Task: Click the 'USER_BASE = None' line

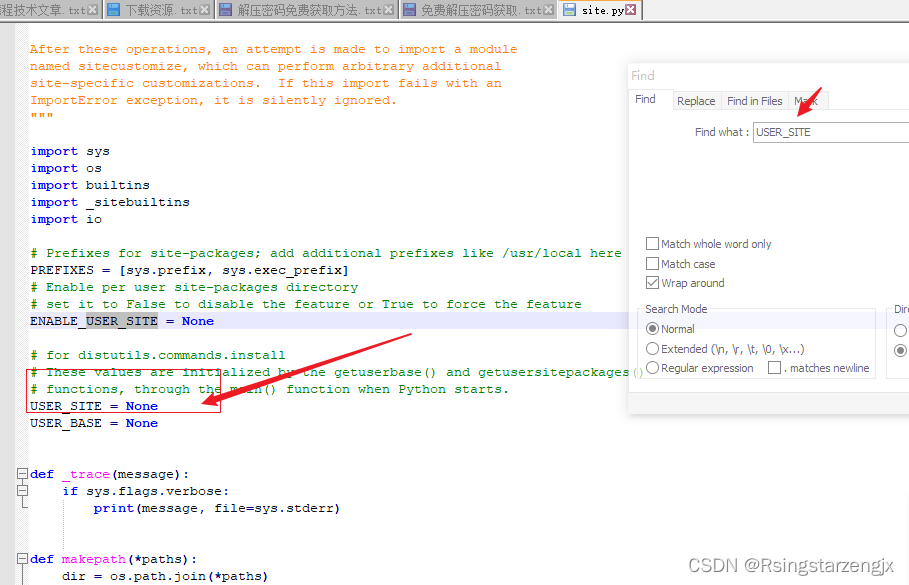Action: point(94,423)
